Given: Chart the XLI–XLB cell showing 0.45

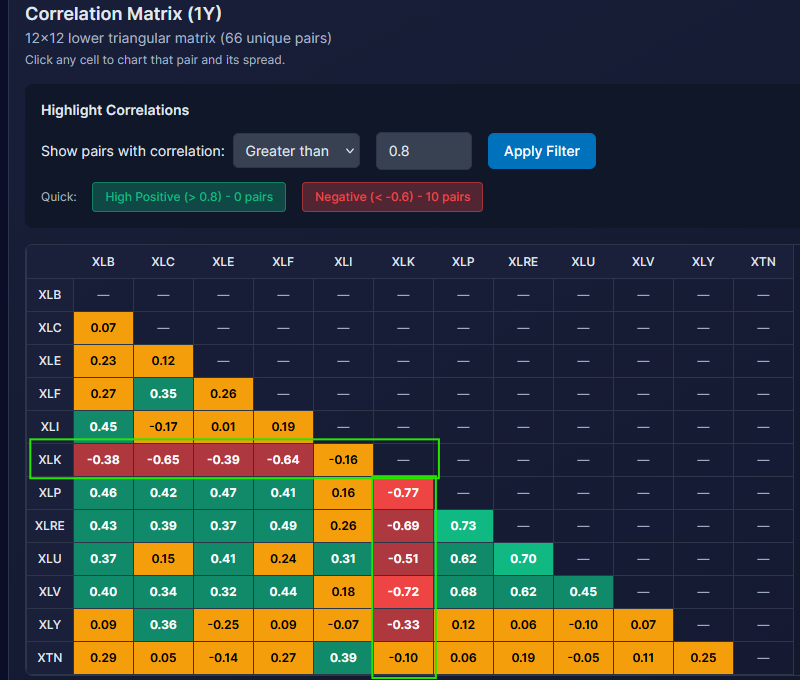Looking at the screenshot, I should pos(104,427).
